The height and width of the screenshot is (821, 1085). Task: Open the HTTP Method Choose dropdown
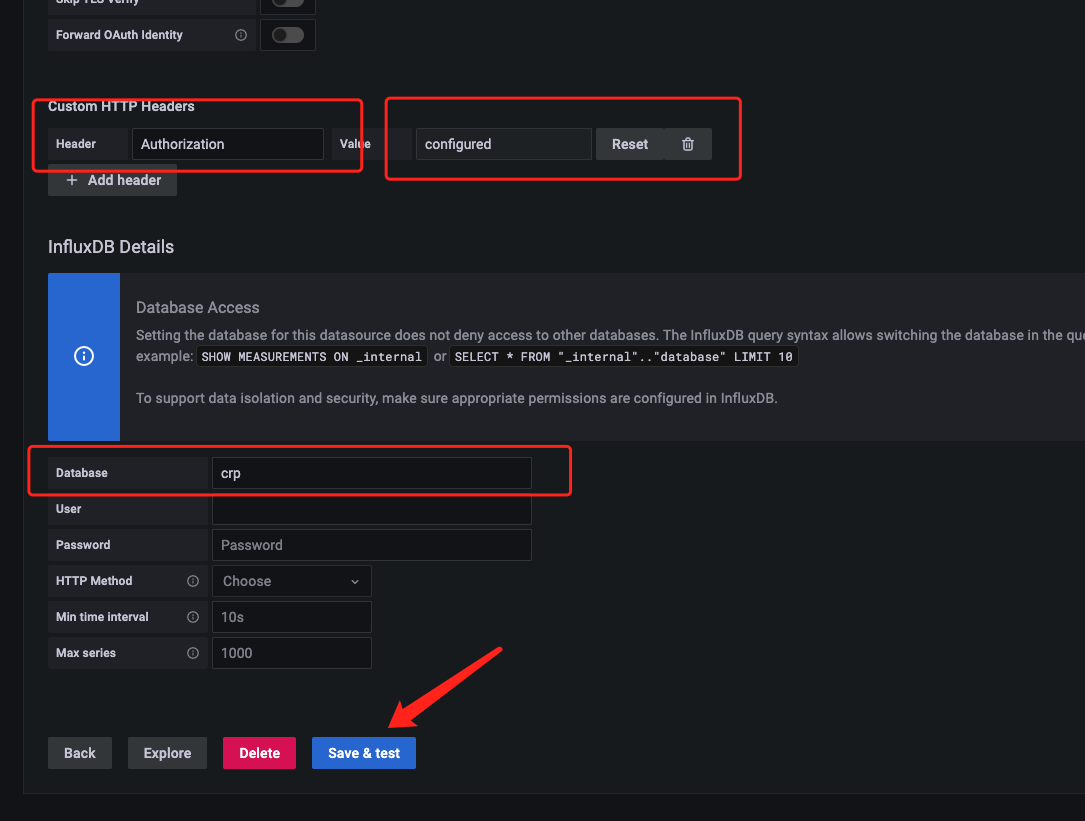291,581
